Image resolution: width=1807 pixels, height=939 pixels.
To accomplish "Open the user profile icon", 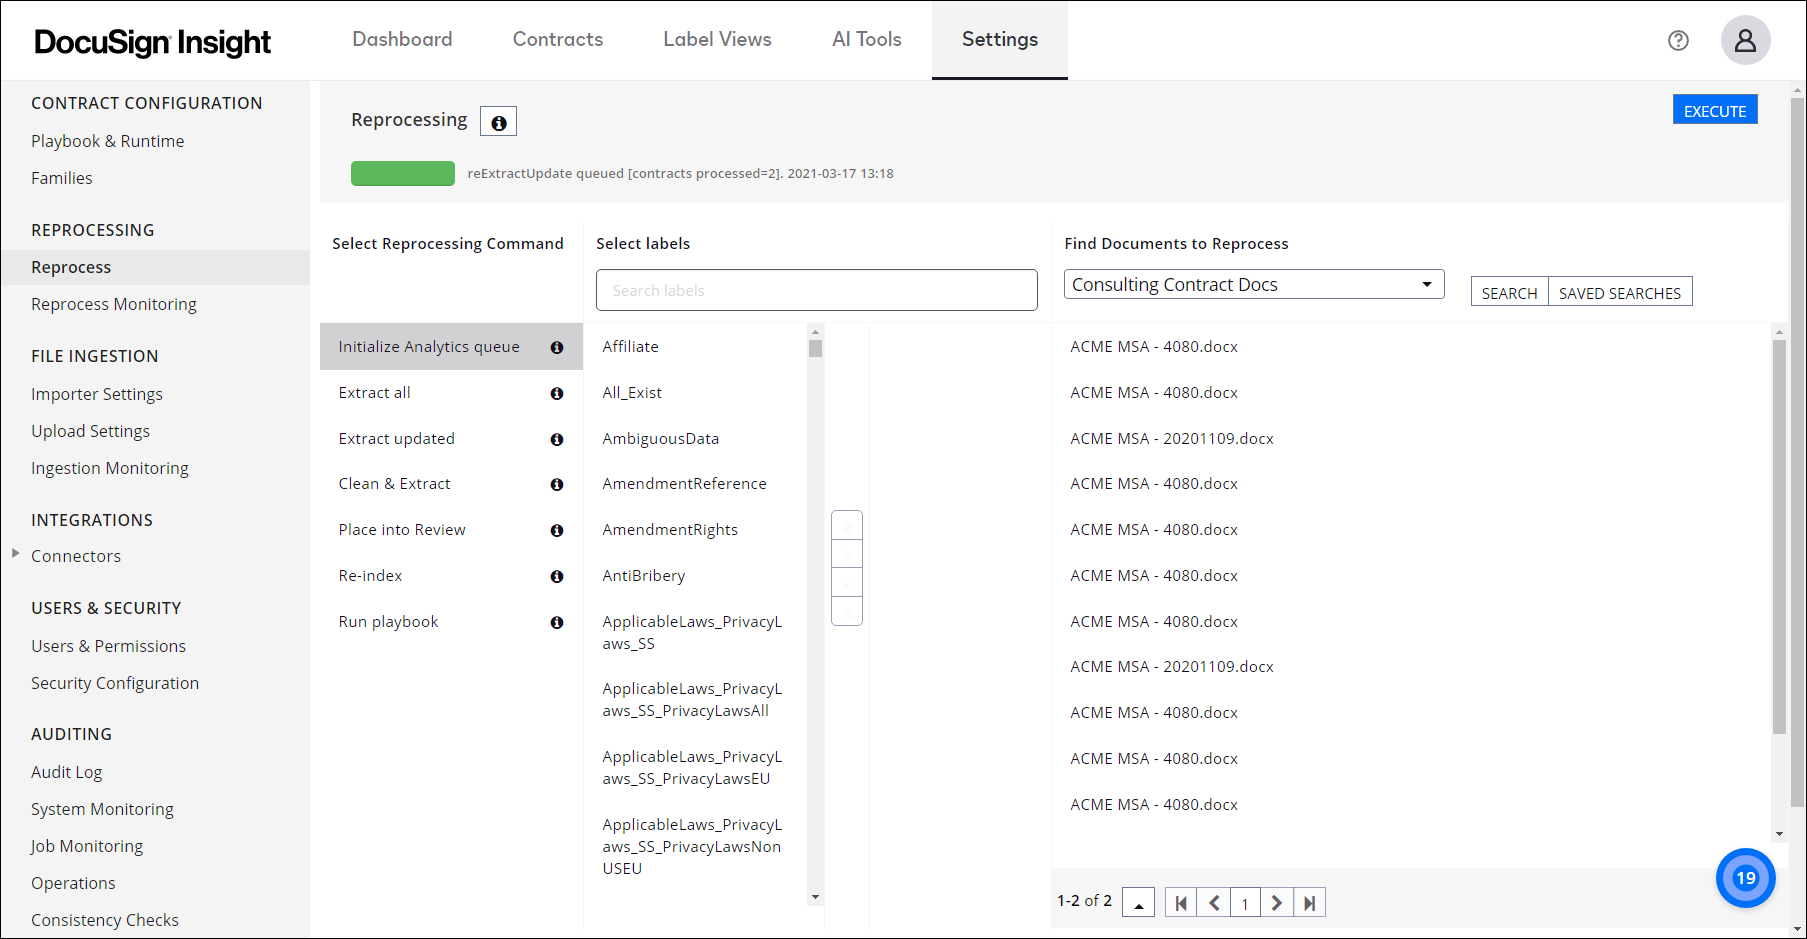I will (1746, 40).
